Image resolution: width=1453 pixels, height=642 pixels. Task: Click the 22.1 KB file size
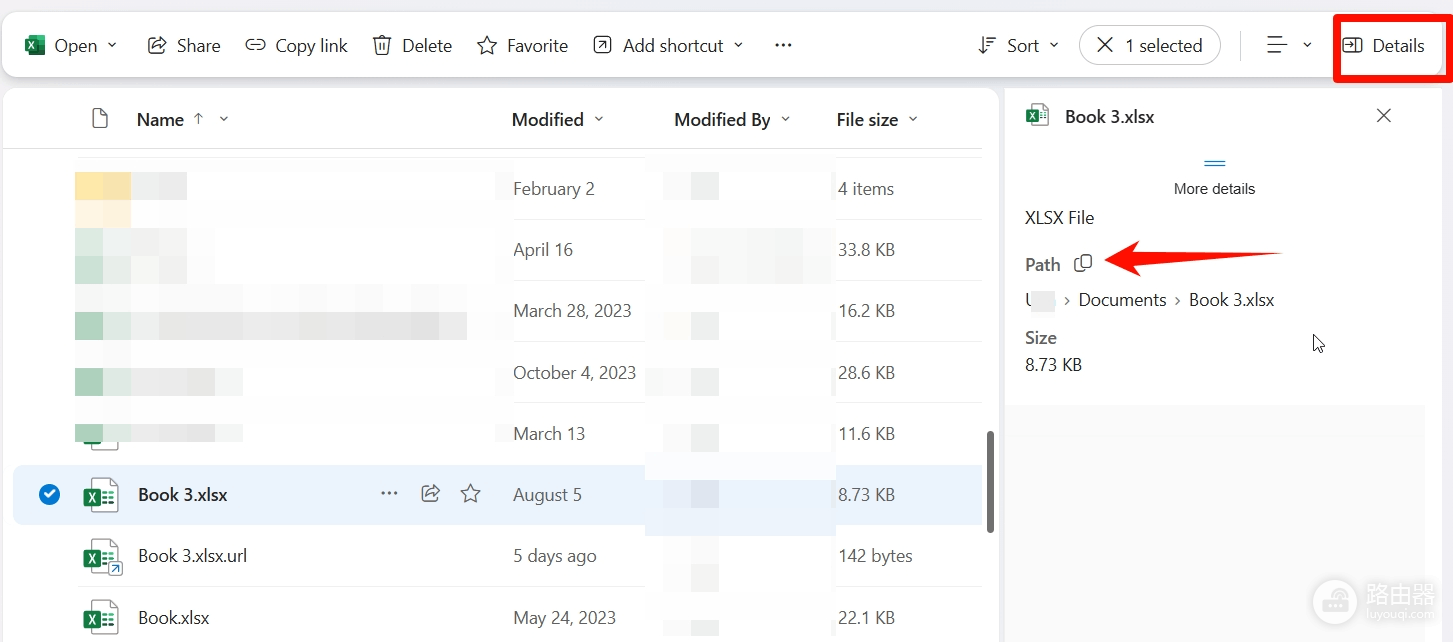(x=866, y=618)
